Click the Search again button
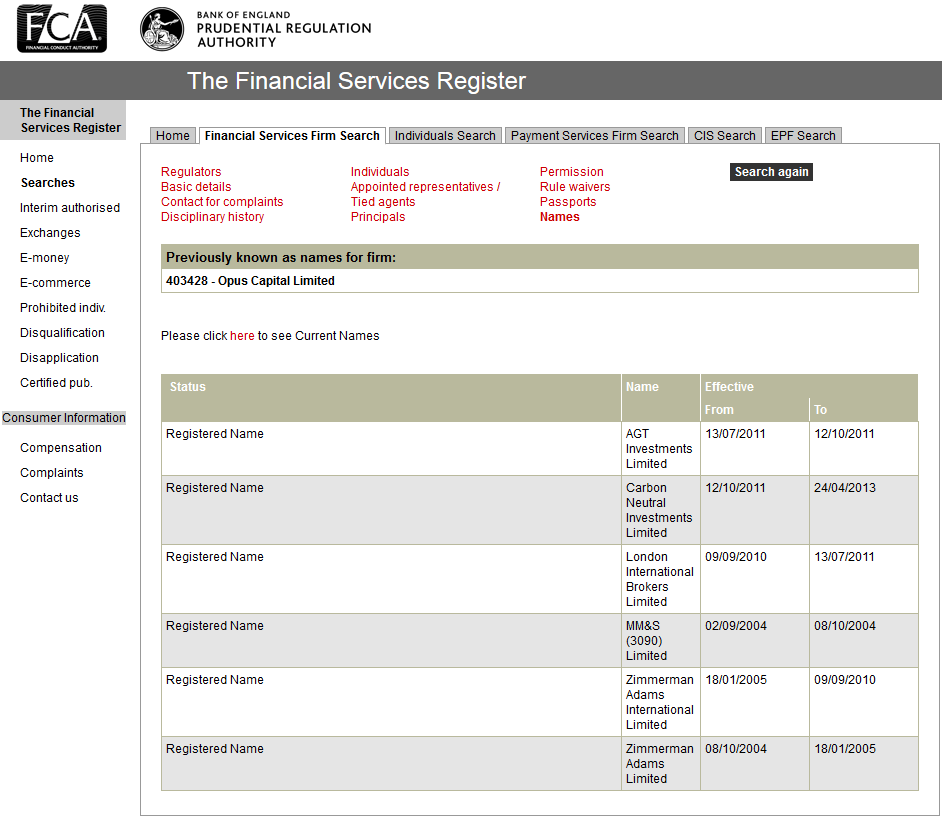This screenshot has width=942, height=817. coord(771,172)
